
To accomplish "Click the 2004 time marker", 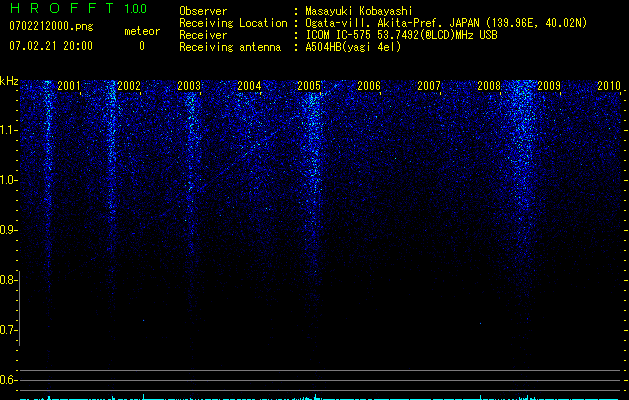I will tap(249, 85).
